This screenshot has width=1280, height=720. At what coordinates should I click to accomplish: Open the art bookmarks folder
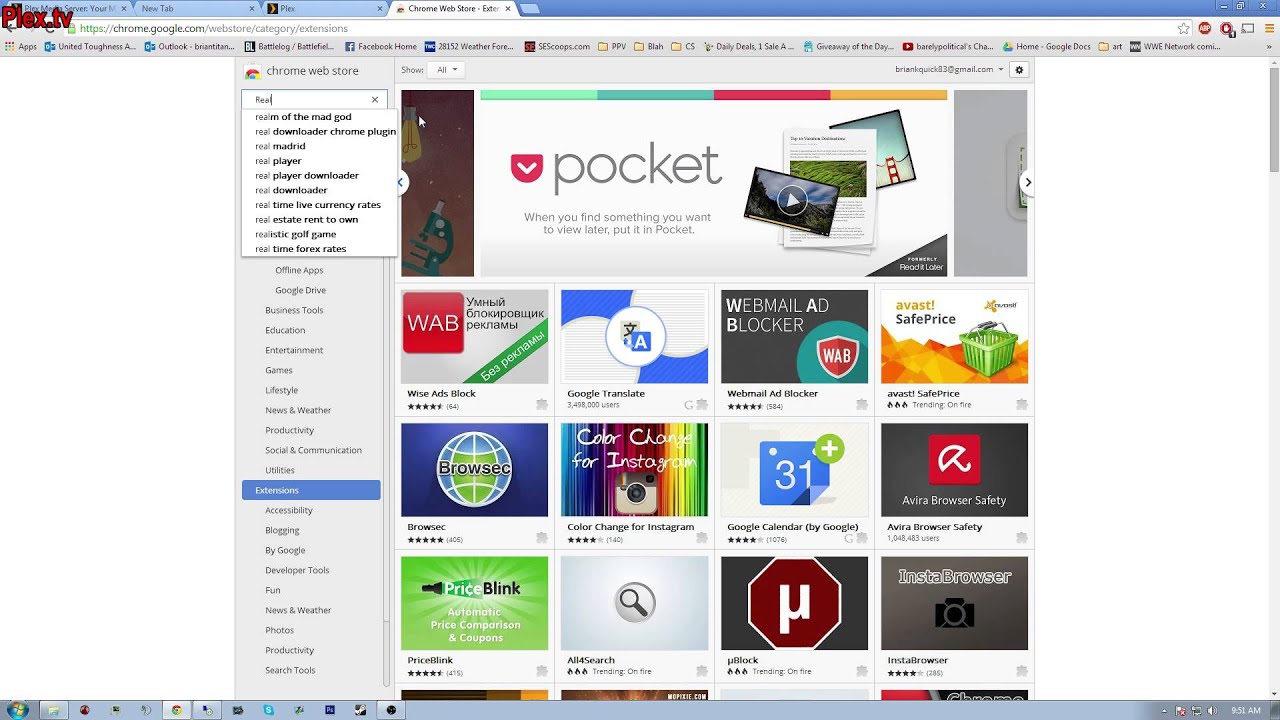click(1110, 46)
